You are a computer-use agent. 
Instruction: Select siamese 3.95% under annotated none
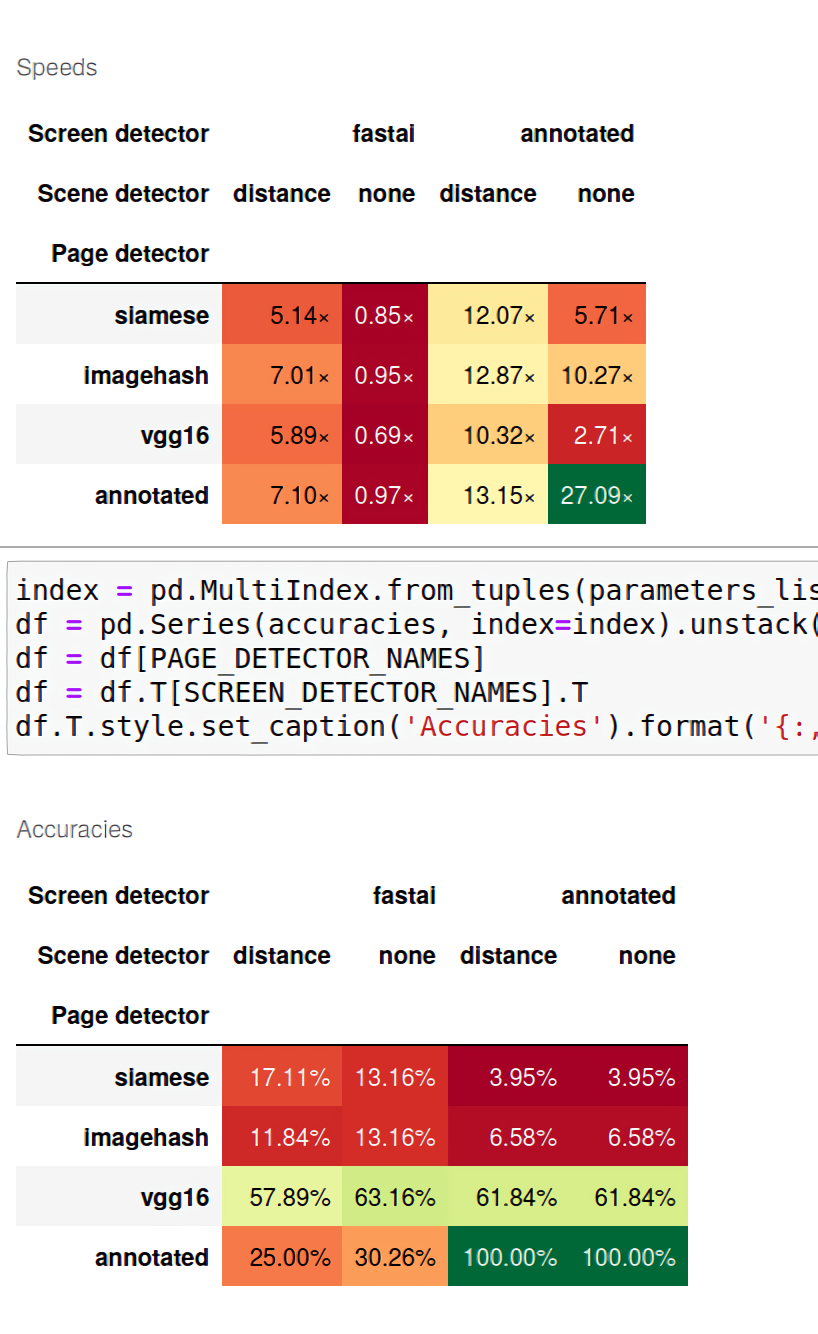click(x=628, y=1076)
